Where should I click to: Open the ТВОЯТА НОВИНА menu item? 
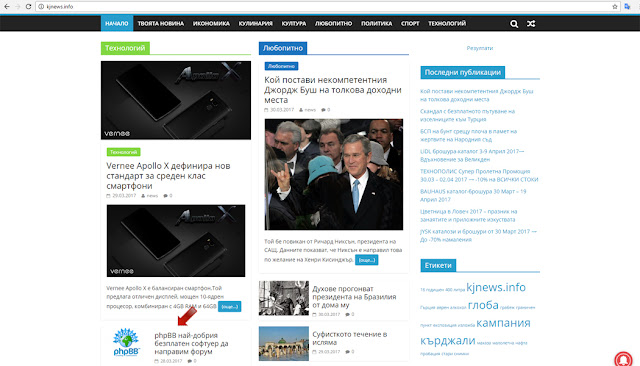(x=161, y=23)
